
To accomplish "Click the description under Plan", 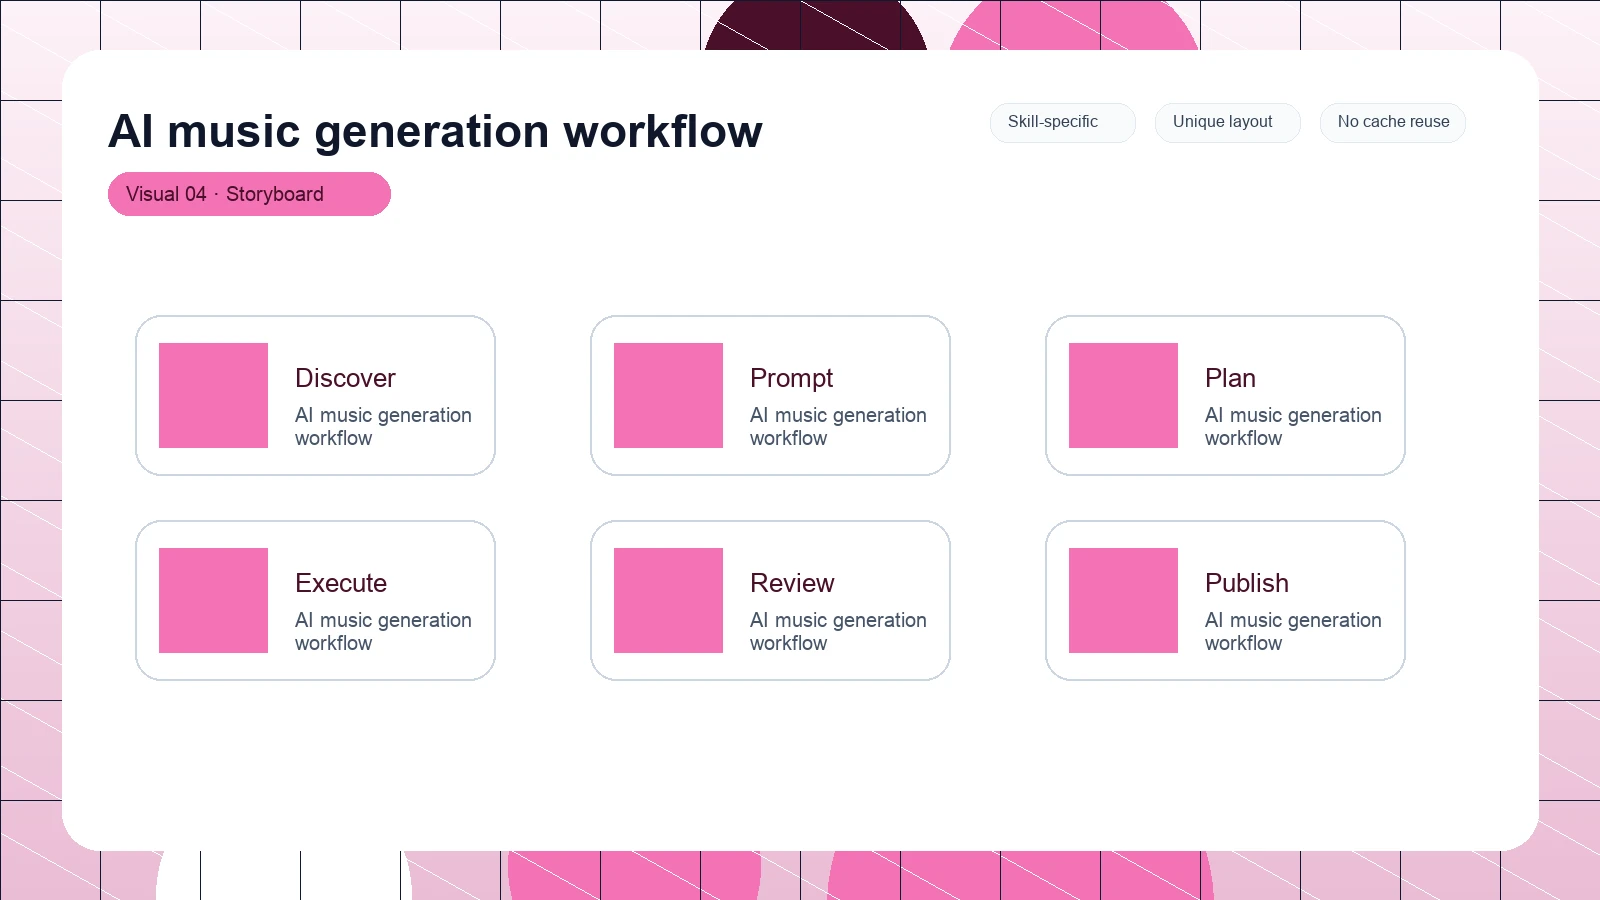I will tap(1293, 426).
